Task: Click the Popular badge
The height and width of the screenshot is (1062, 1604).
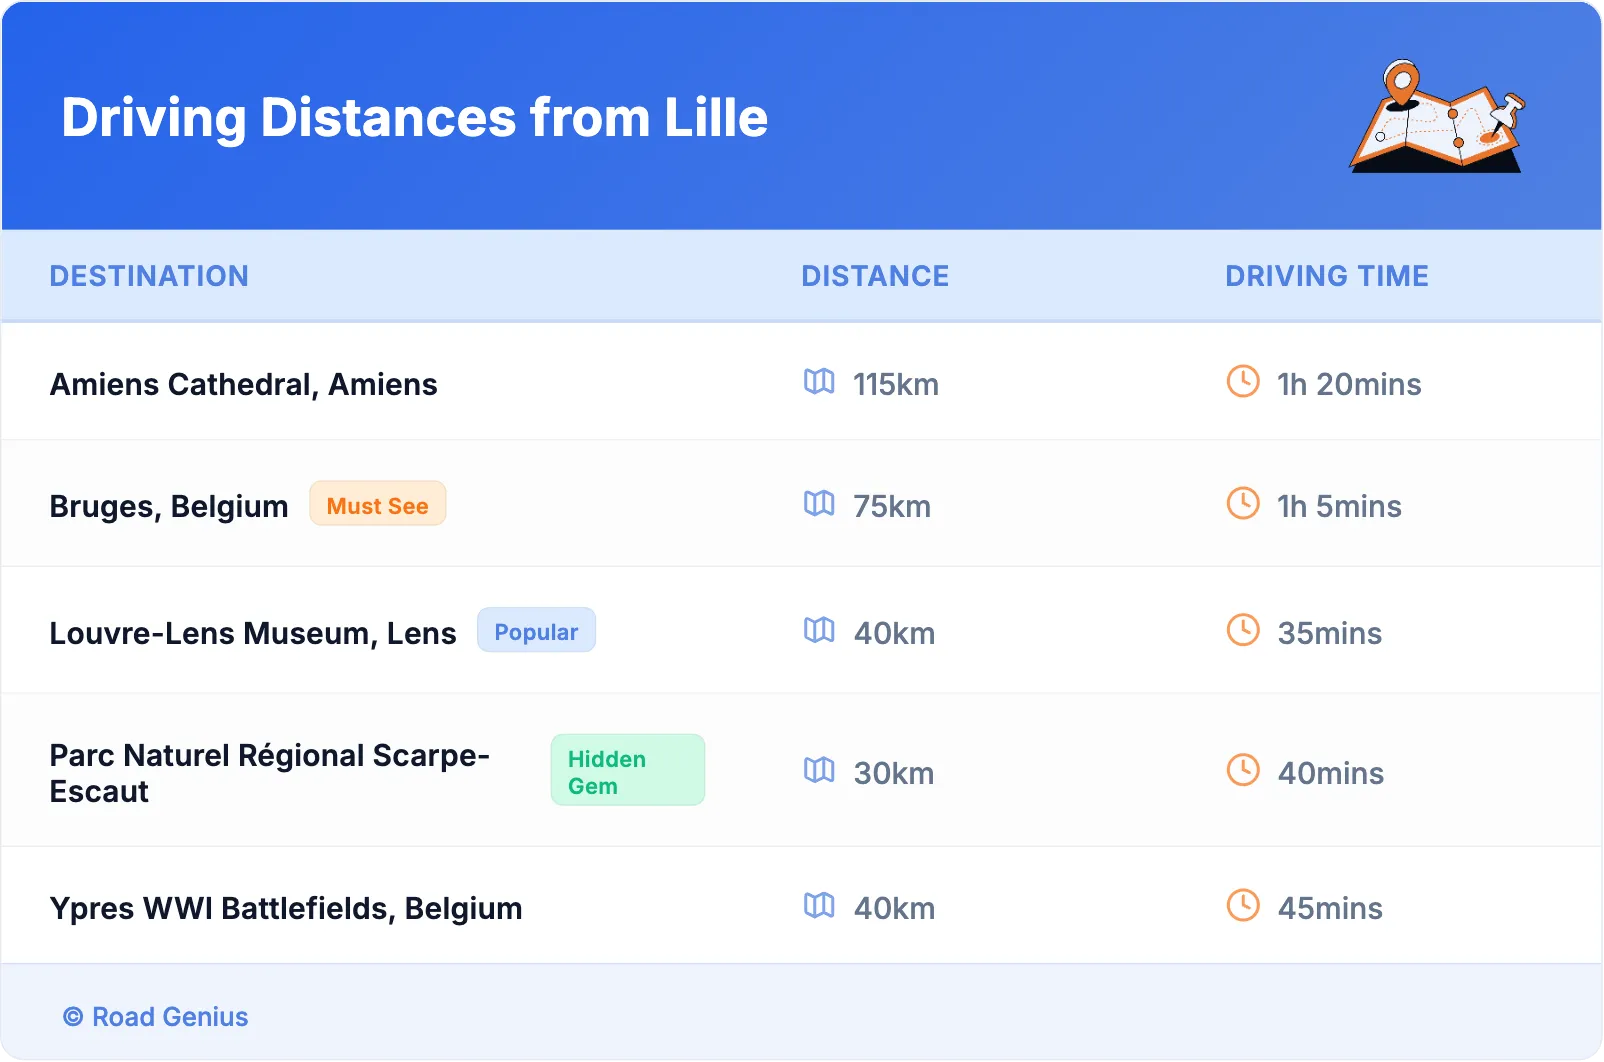Action: (x=536, y=631)
